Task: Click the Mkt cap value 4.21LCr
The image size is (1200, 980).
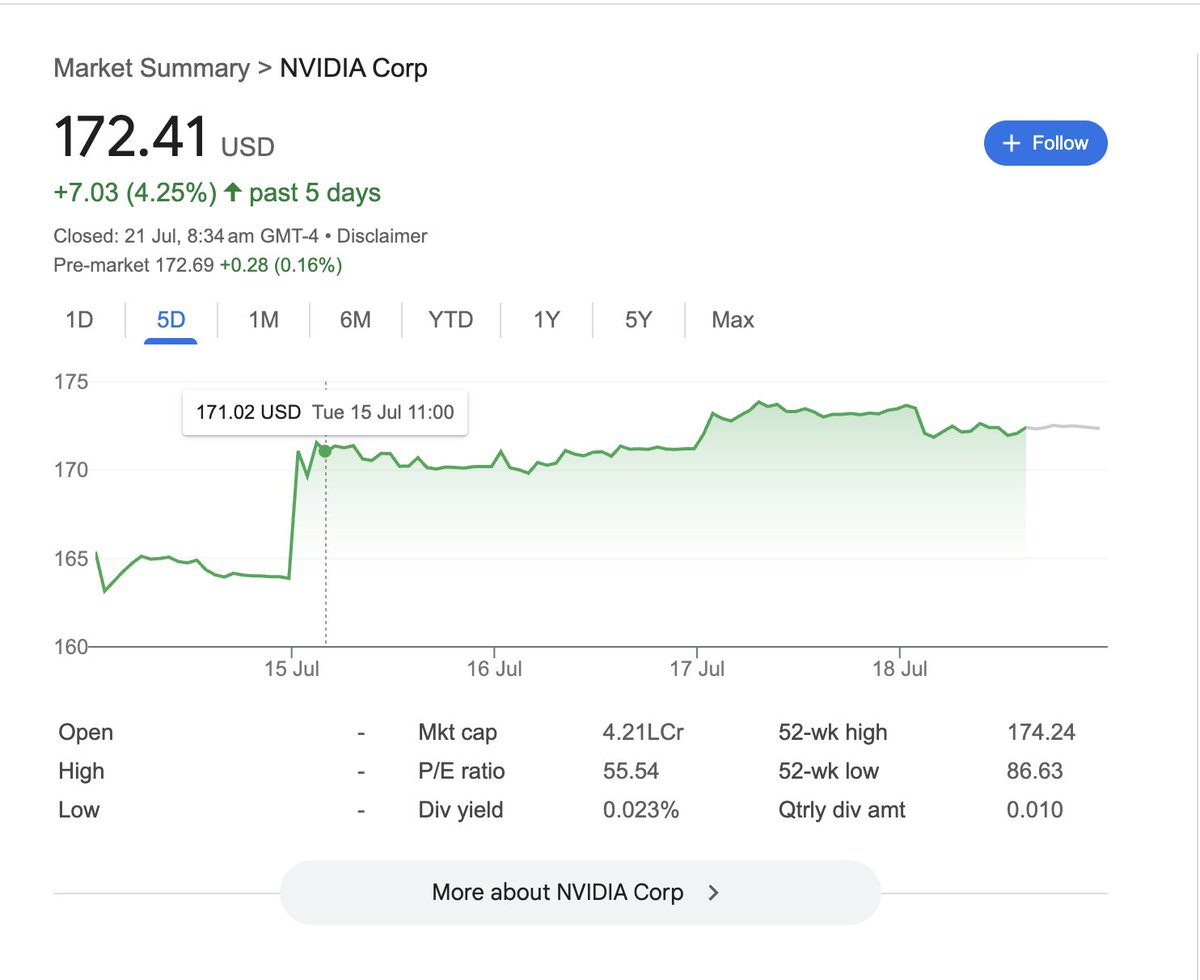Action: (x=643, y=733)
